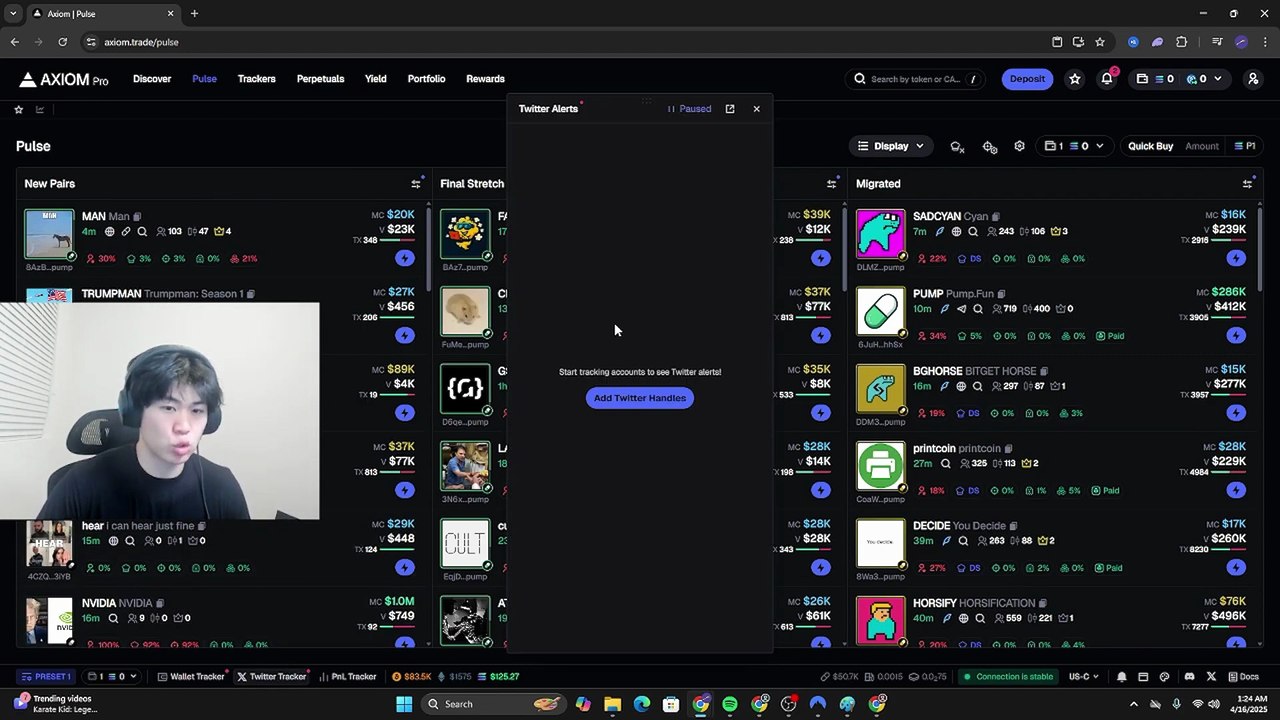Click the Quick Buy Amount field
The image size is (1280, 720).
tap(1202, 146)
